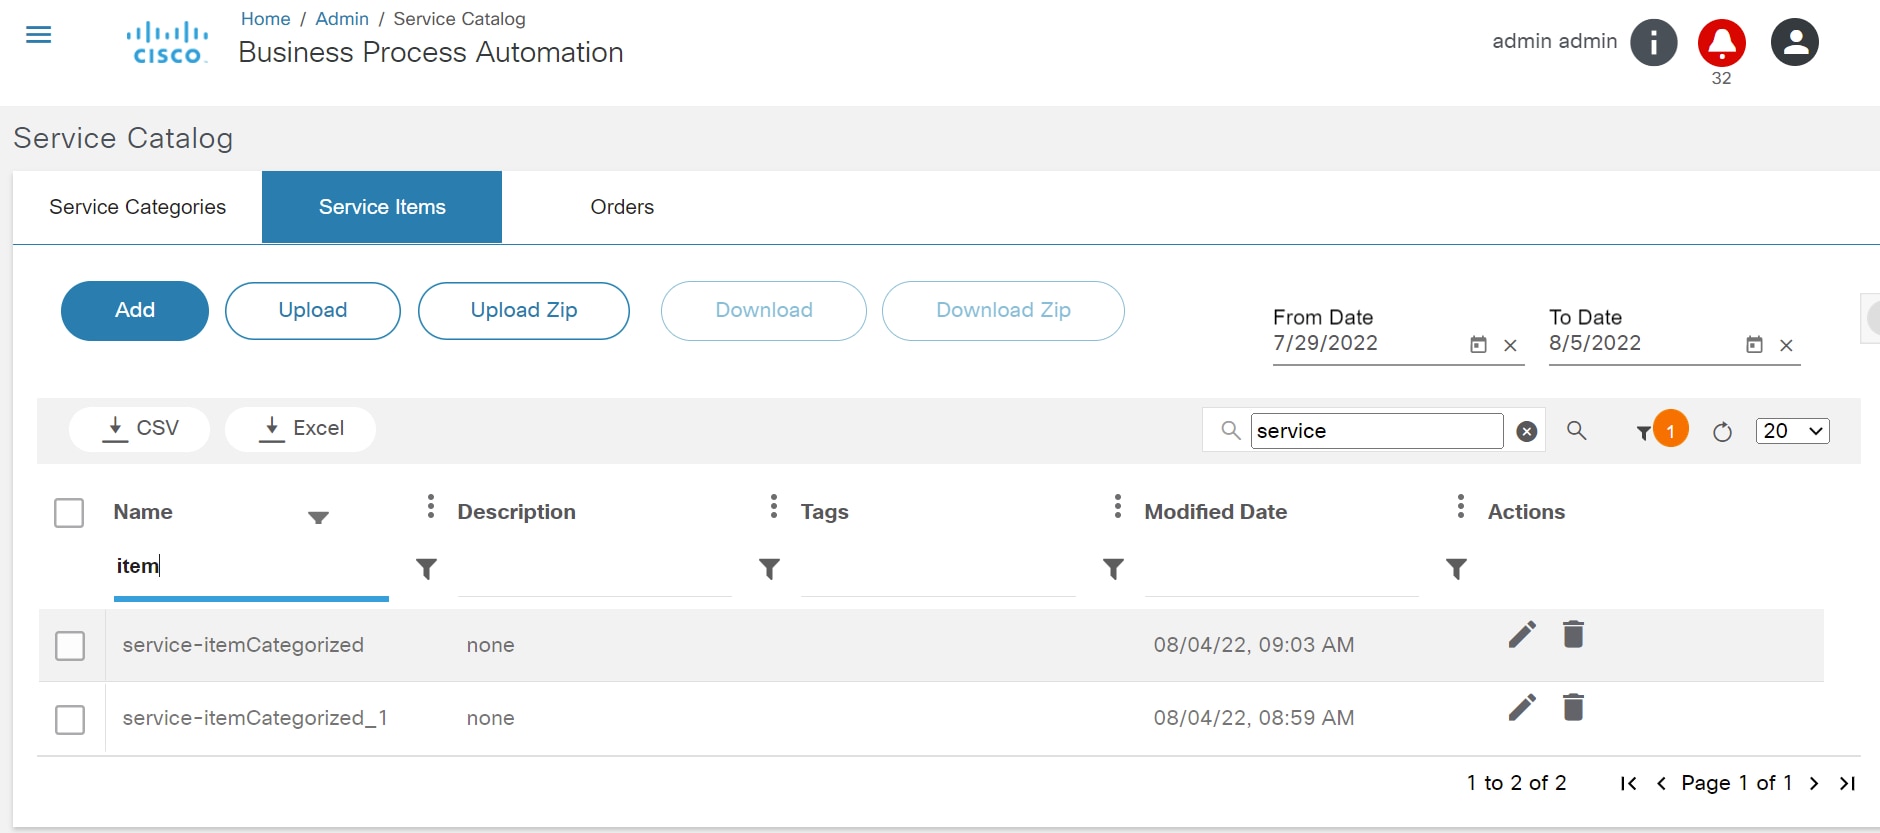Open the Description column menu
Viewport: 1880px width, 833px height.
[x=773, y=507]
